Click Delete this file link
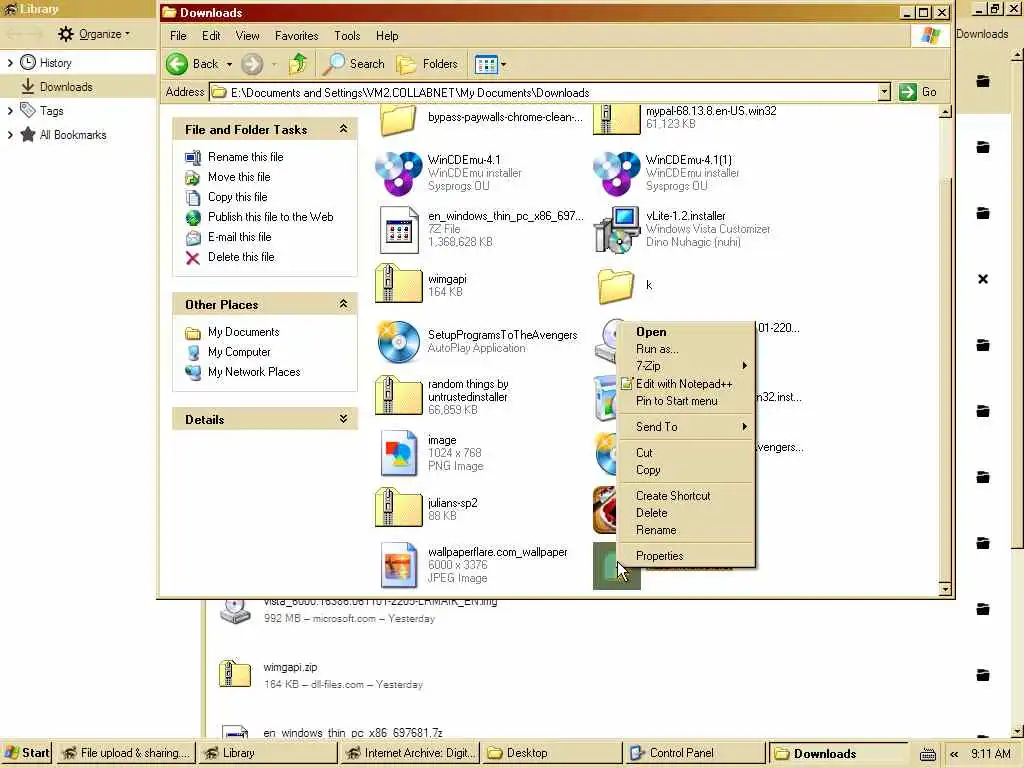This screenshot has height=768, width=1024. point(241,257)
